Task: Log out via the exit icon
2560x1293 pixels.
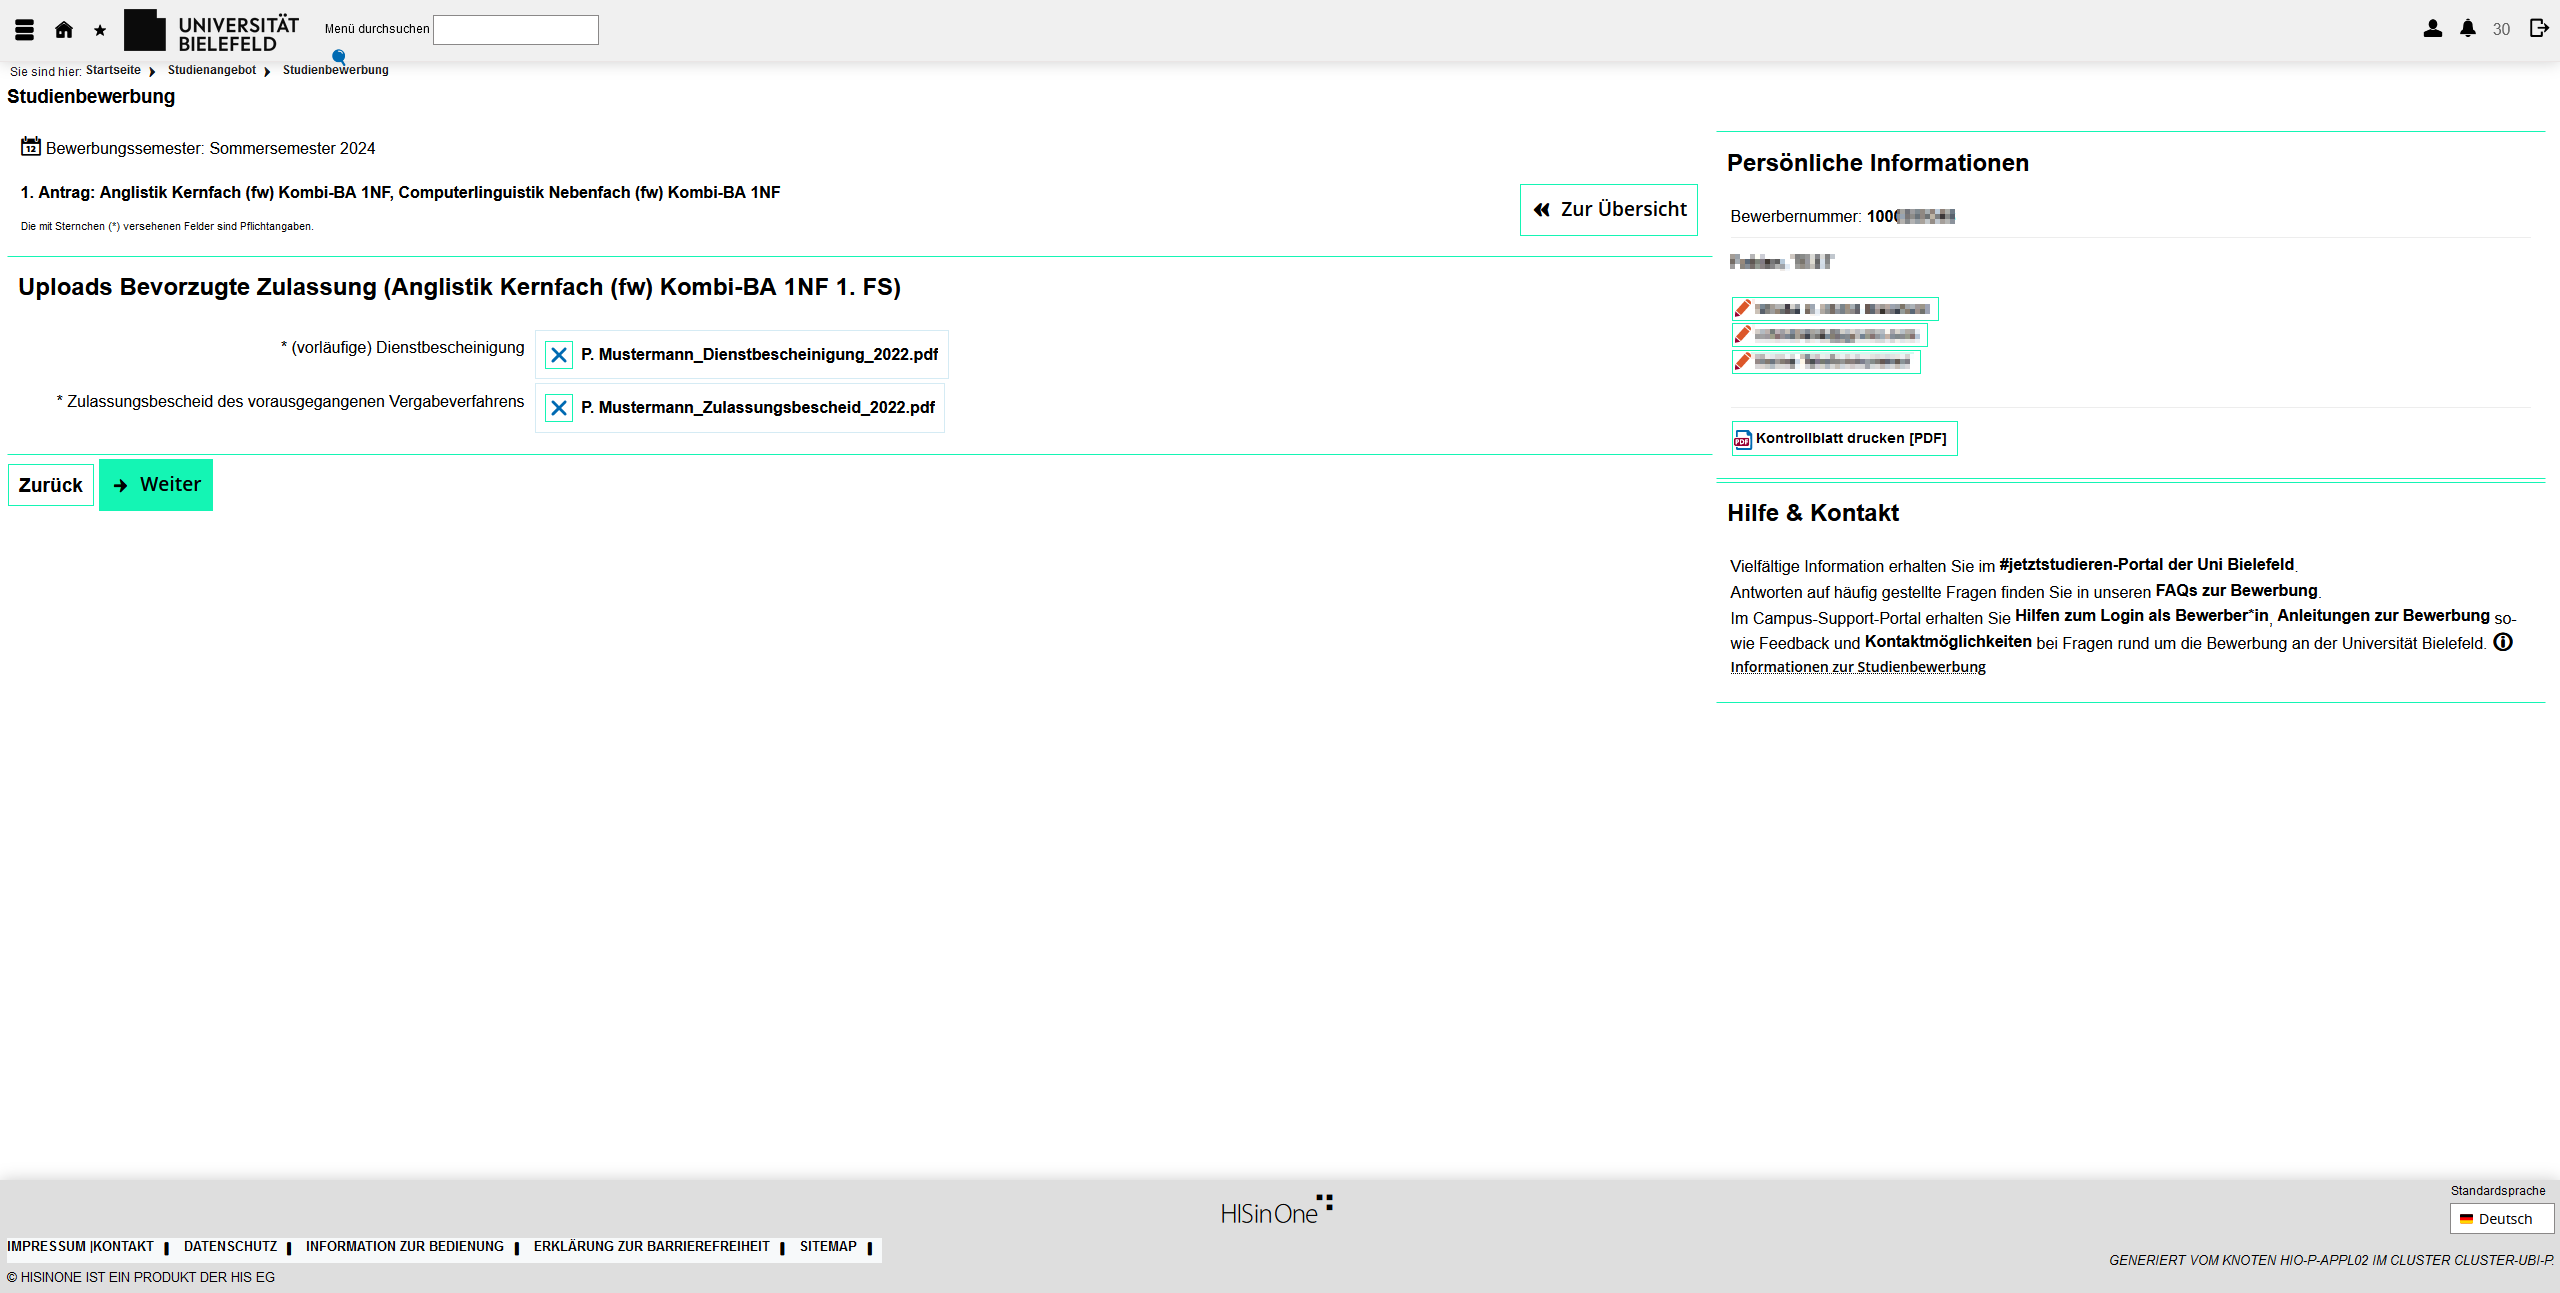Action: [2539, 28]
